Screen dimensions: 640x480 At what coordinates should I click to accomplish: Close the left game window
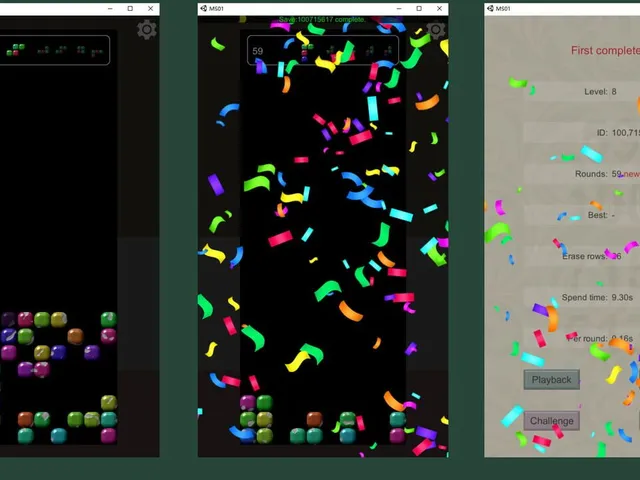(151, 9)
